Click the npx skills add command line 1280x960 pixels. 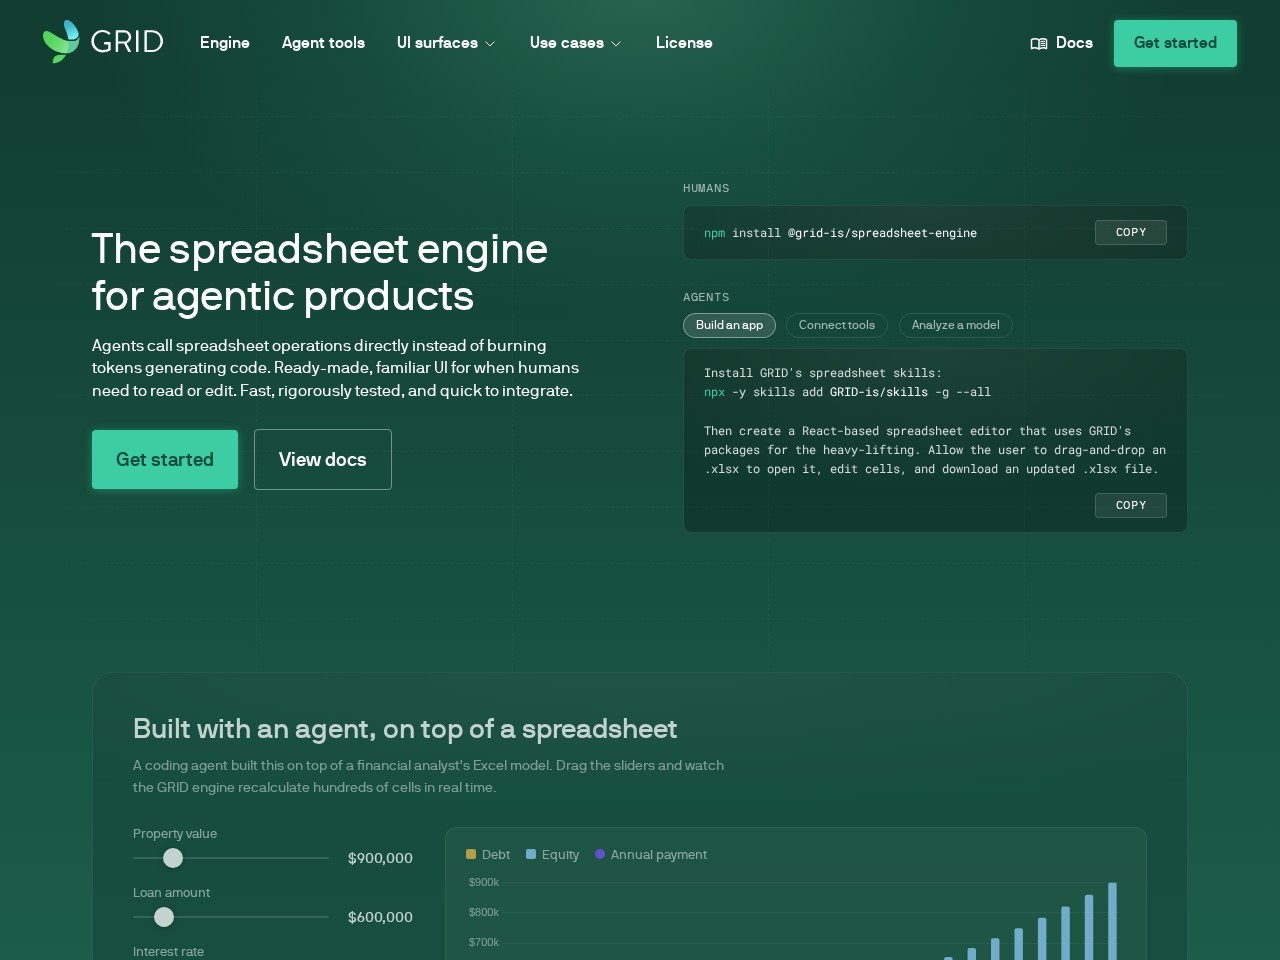click(x=847, y=392)
